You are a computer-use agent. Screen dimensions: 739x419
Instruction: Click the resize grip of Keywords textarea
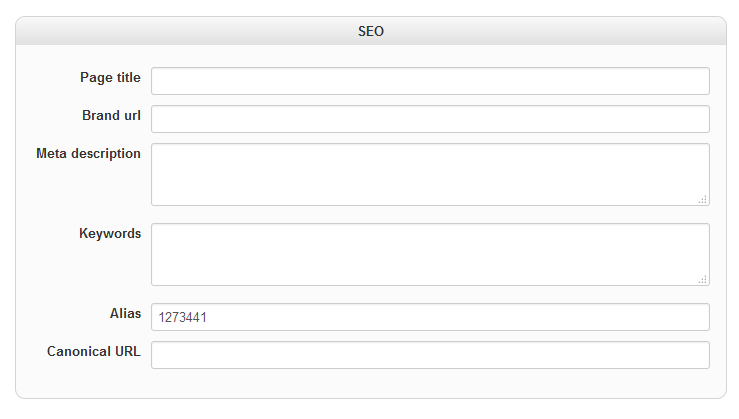coord(703,280)
